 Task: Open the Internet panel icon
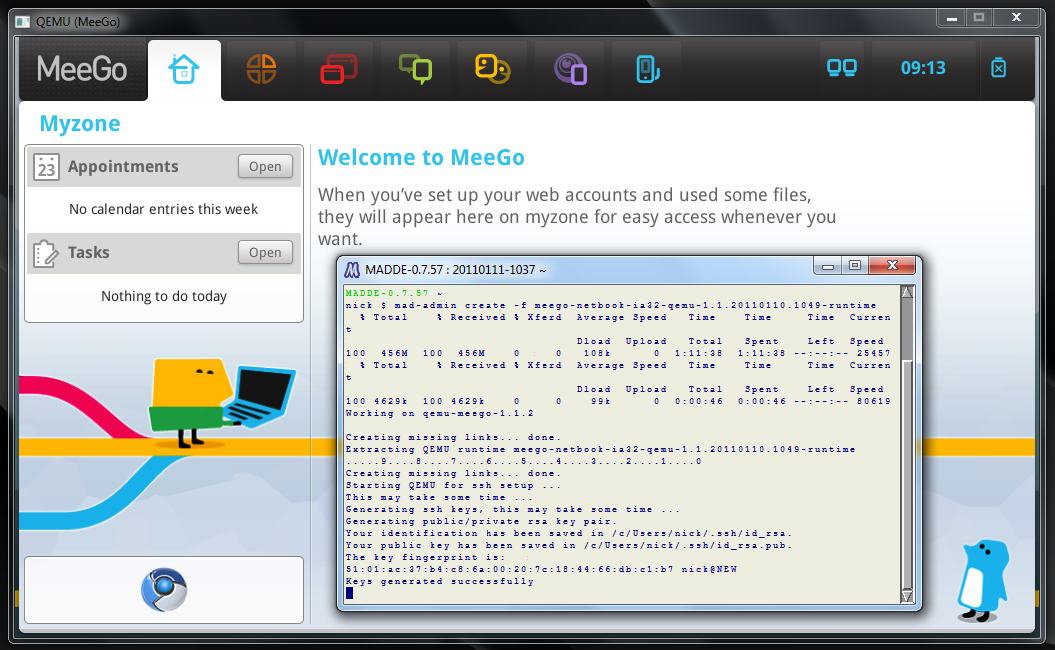570,69
